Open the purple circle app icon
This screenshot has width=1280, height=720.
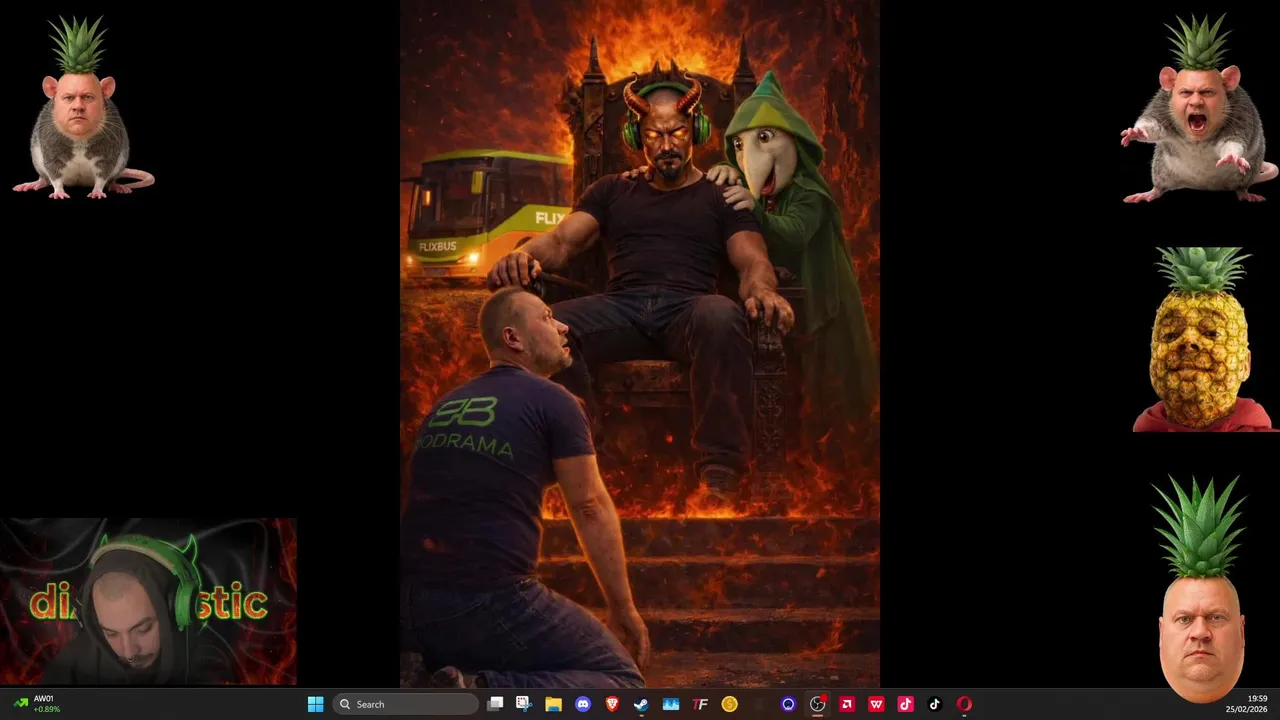point(788,704)
